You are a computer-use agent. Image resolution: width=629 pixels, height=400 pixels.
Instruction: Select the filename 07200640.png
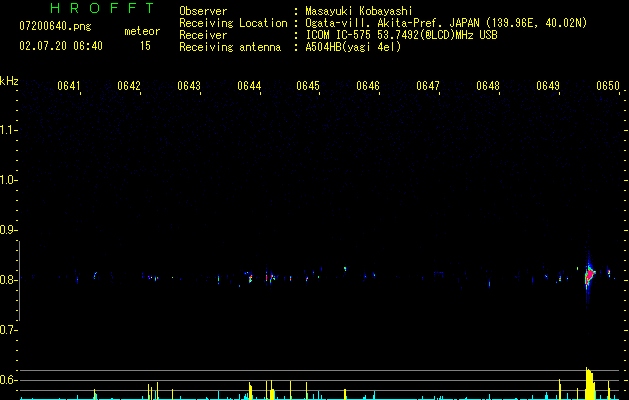tap(55, 27)
